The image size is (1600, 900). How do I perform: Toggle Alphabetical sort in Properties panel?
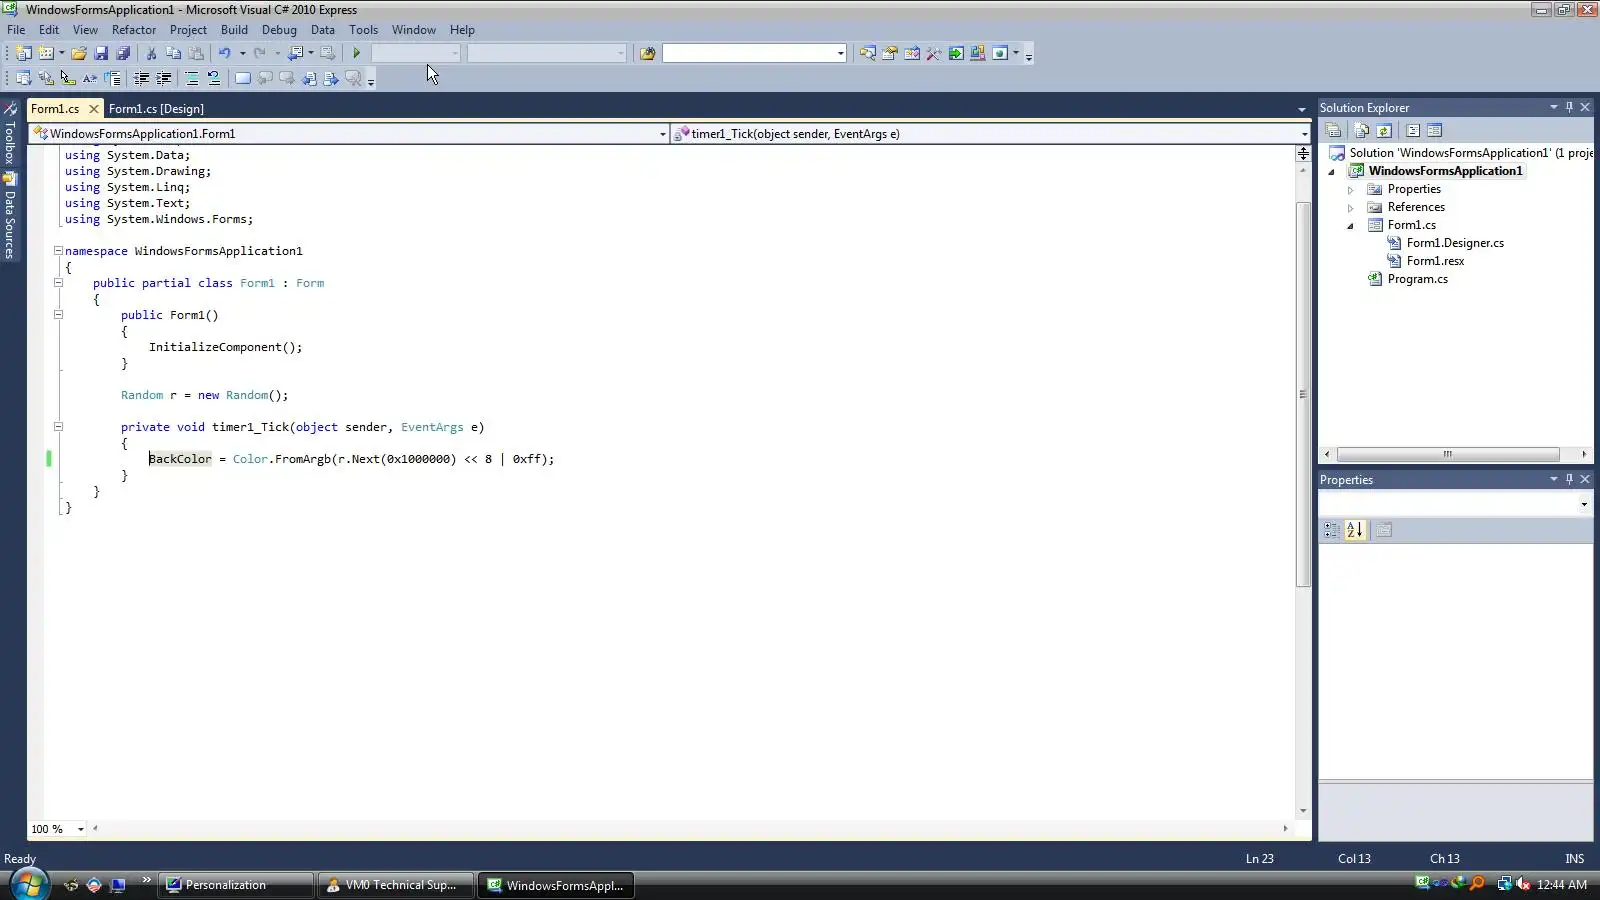[x=1355, y=530]
